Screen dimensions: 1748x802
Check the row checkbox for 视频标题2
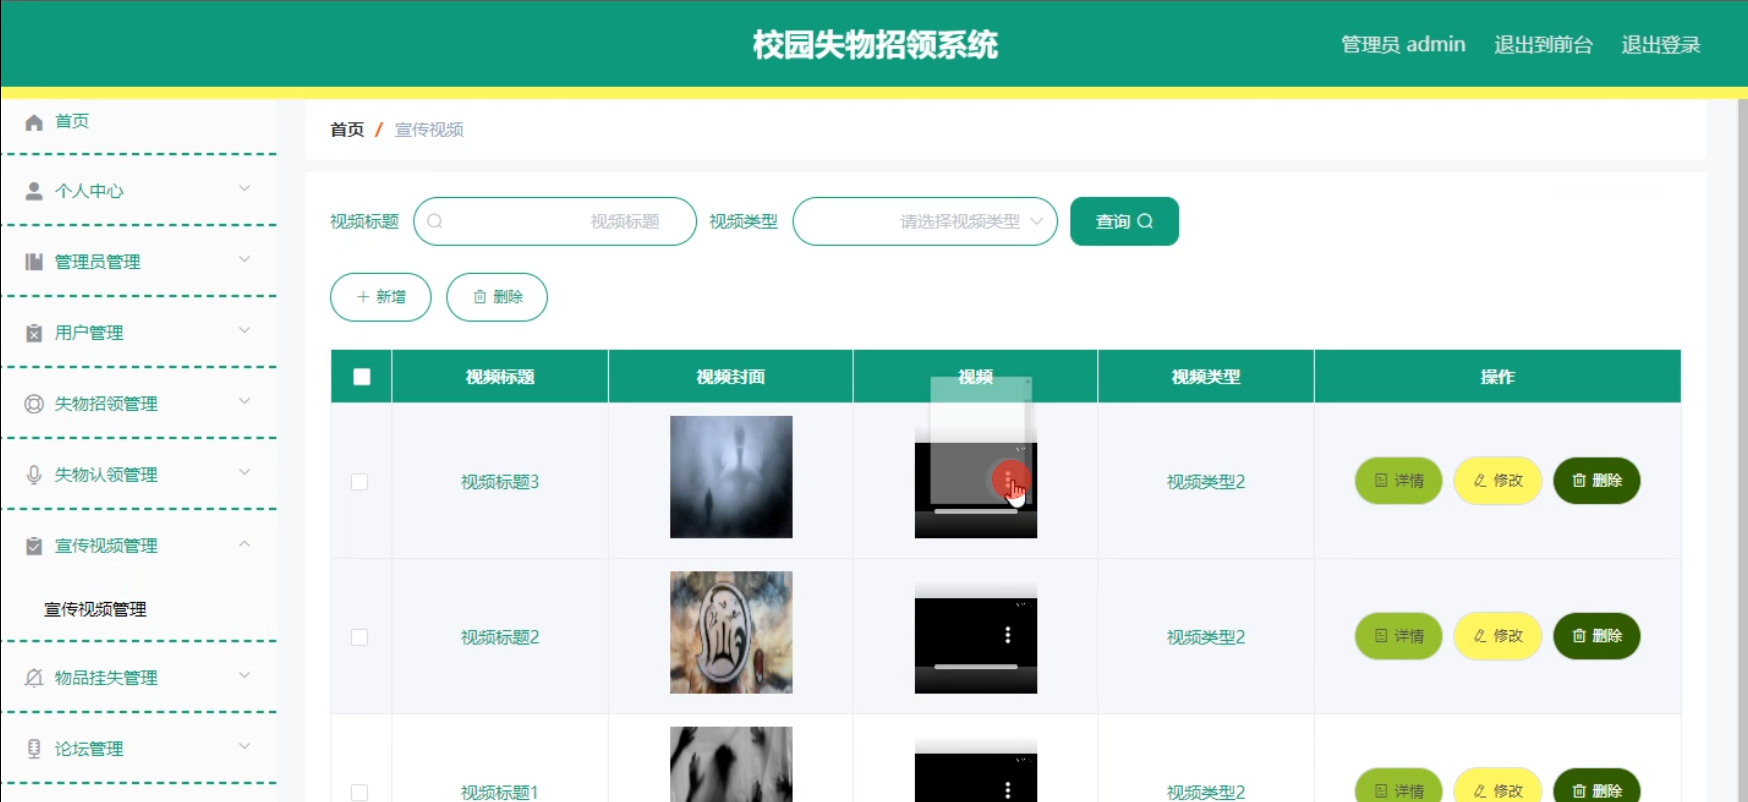point(360,637)
